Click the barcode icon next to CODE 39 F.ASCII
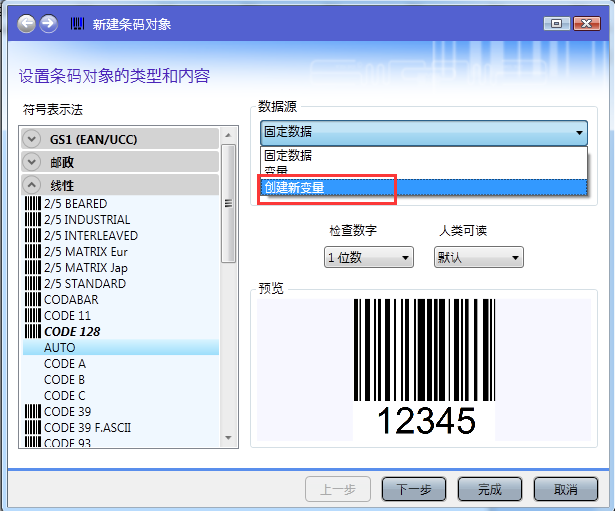615x511 pixels. [x=33, y=427]
